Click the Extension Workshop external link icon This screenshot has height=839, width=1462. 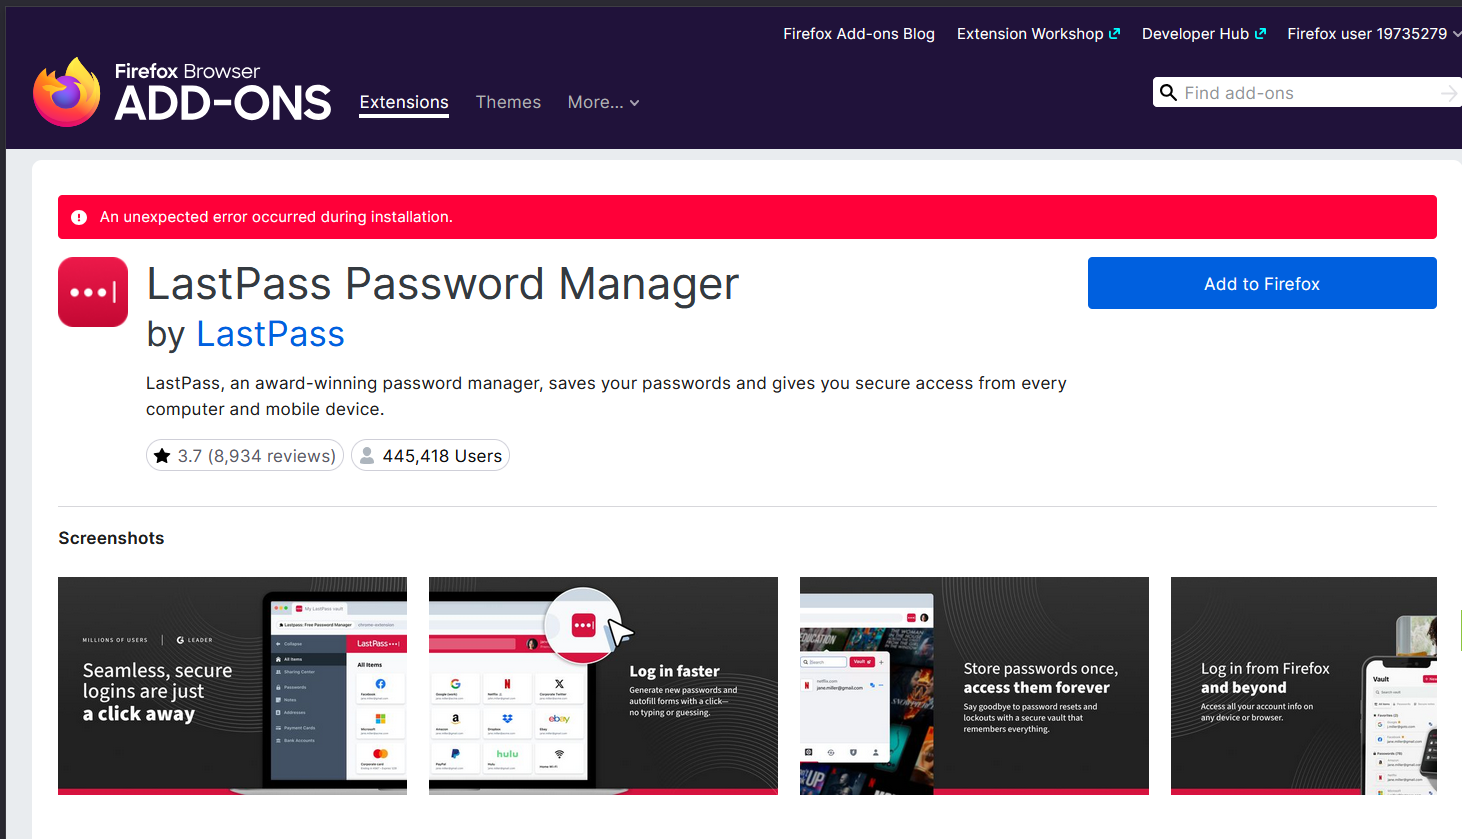(x=1114, y=34)
